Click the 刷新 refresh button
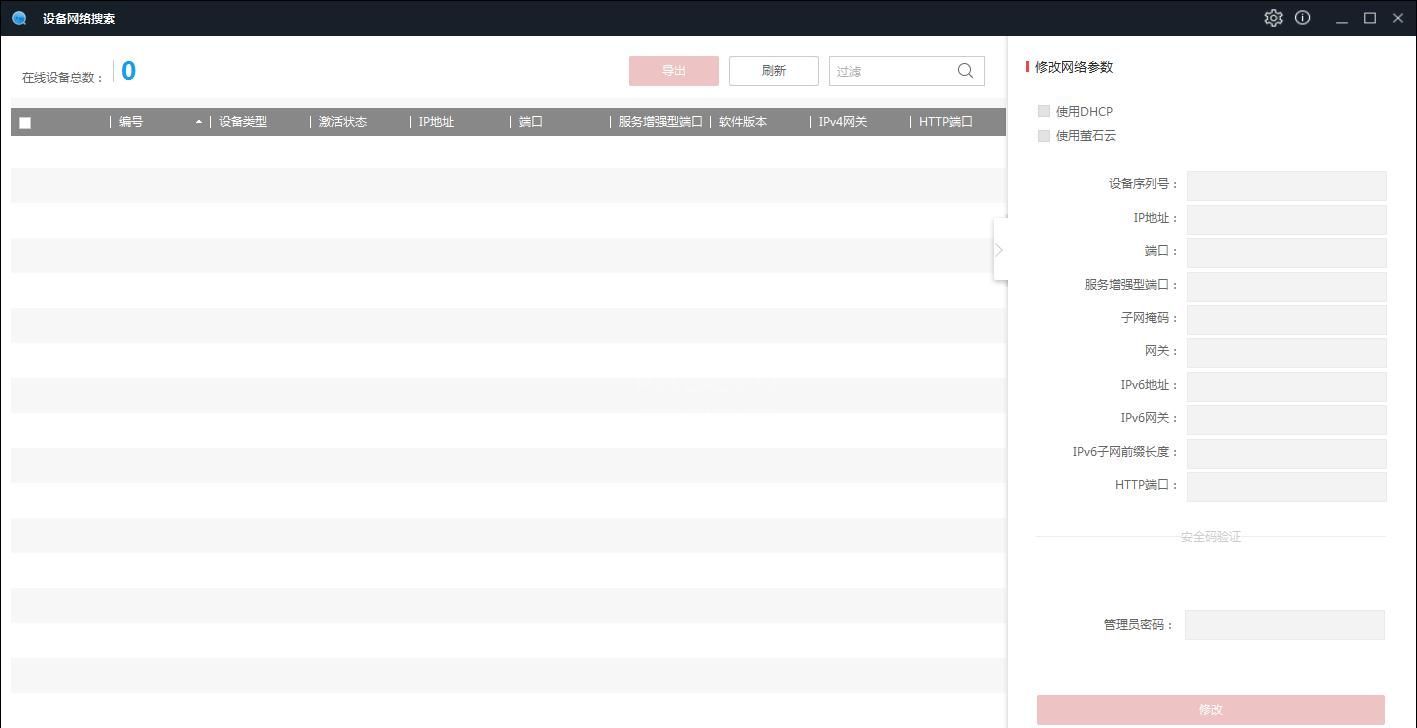This screenshot has width=1417, height=728. 774,71
